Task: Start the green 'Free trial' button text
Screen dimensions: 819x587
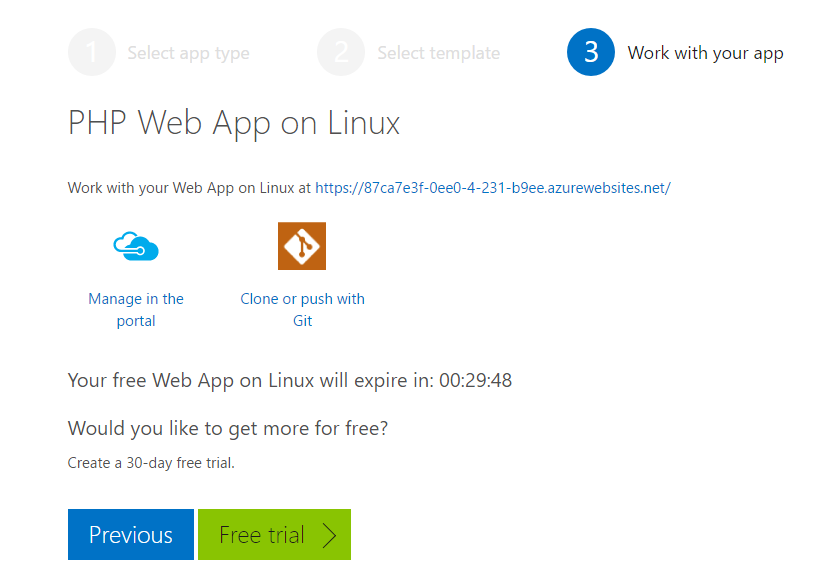Action: (x=261, y=535)
